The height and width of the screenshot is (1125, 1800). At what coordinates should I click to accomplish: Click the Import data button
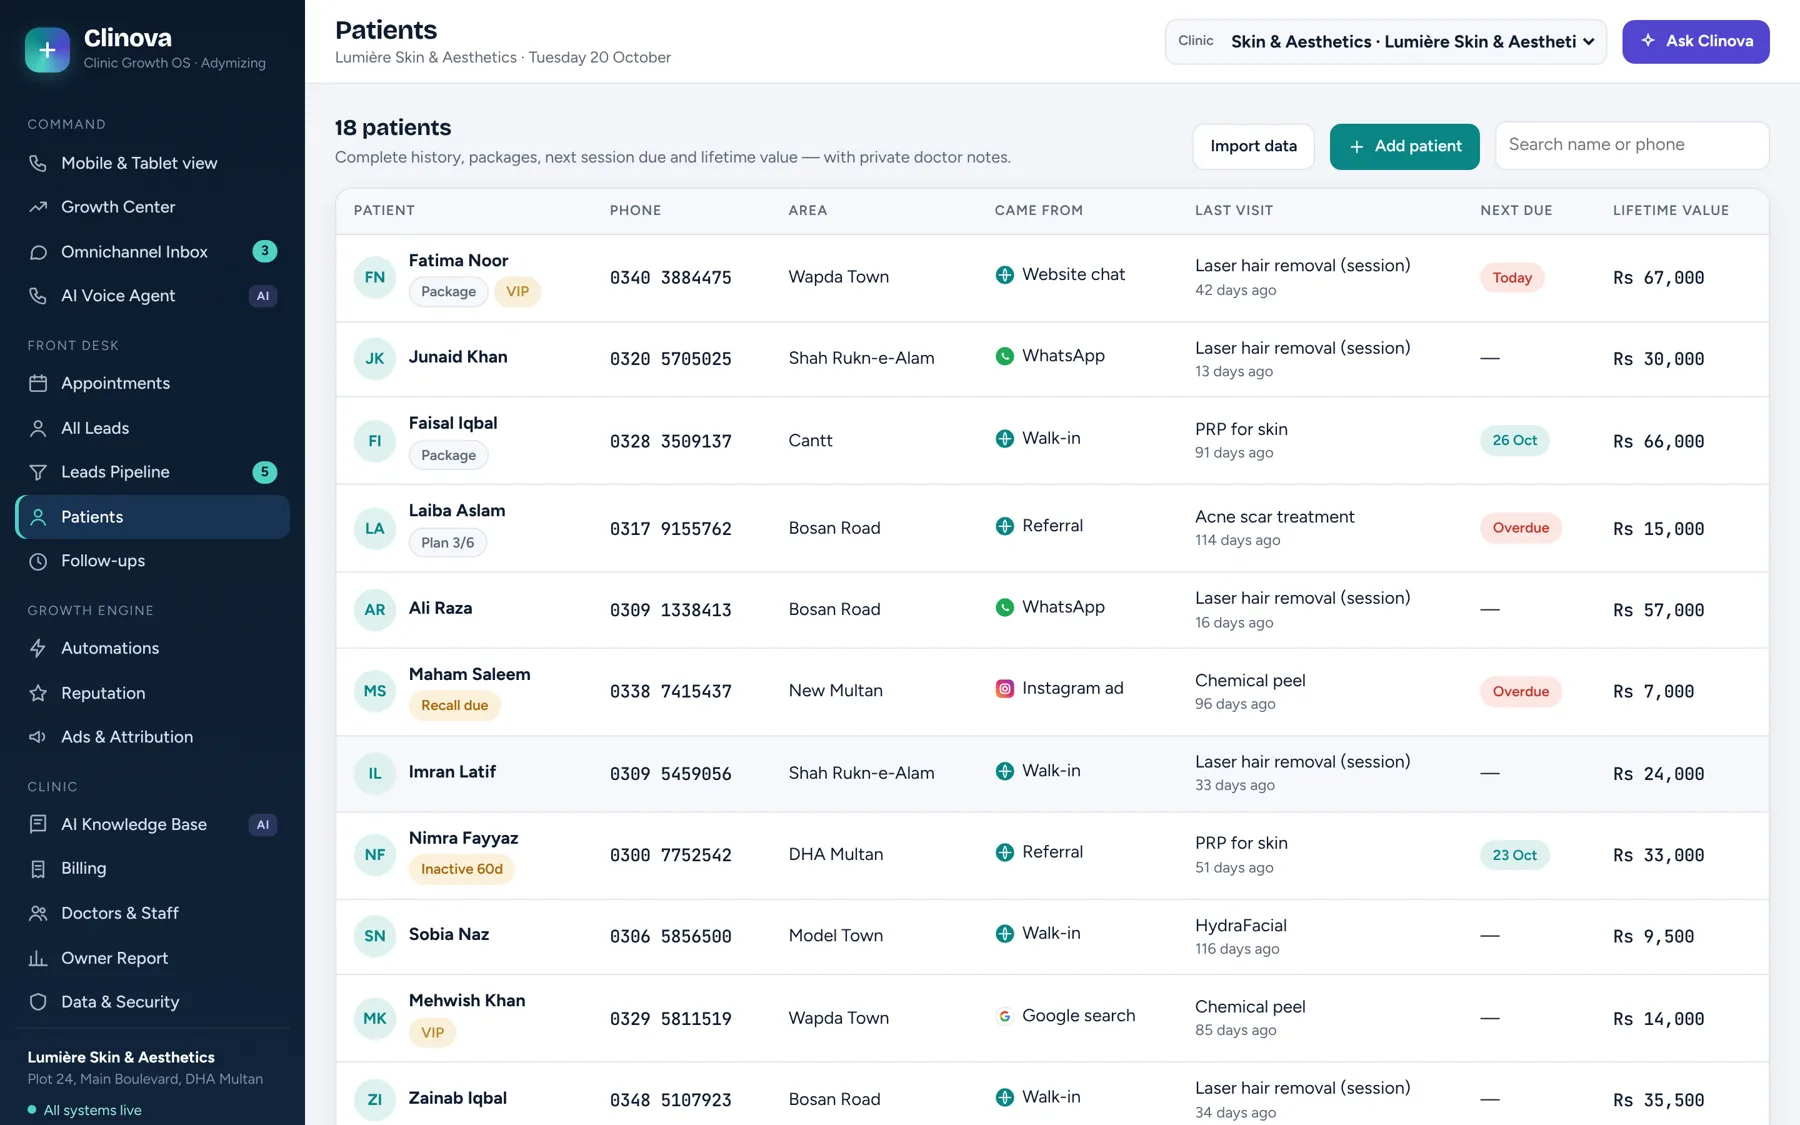1253,146
